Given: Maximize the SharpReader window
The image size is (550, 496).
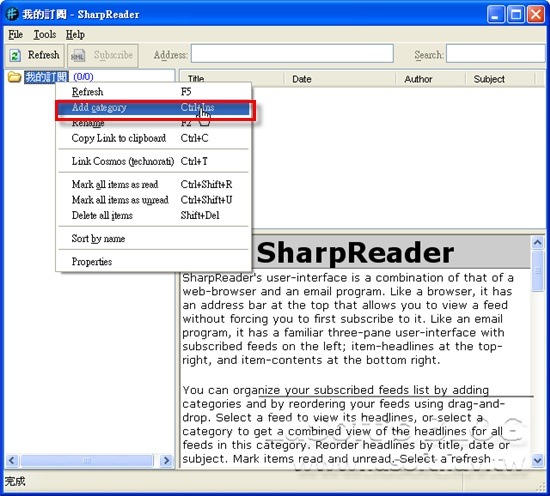Looking at the screenshot, I should [x=516, y=14].
